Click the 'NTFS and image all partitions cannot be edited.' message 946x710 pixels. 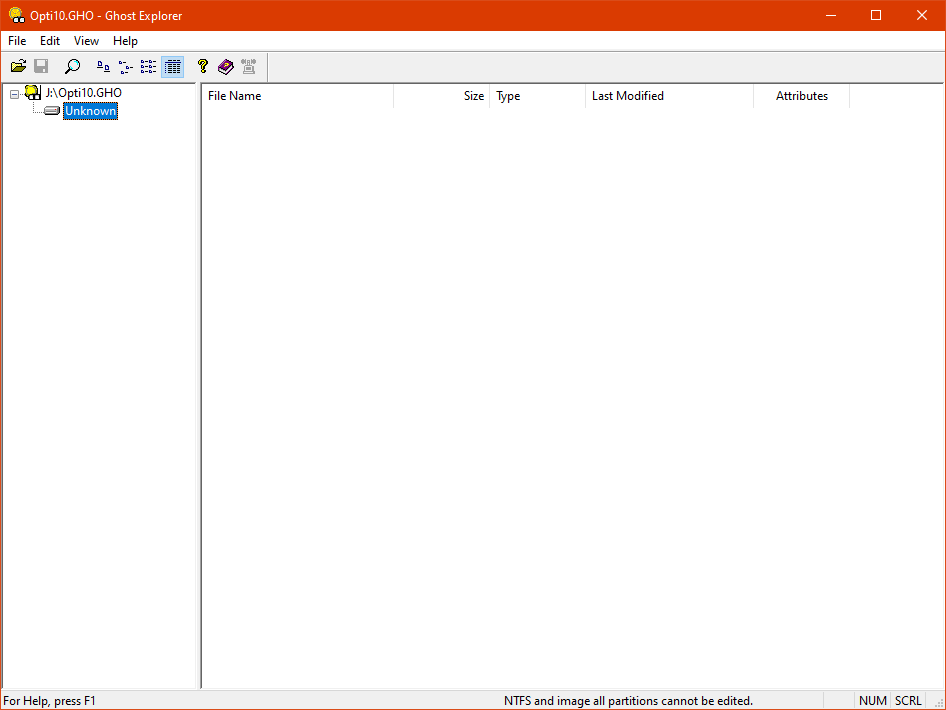[x=629, y=701]
